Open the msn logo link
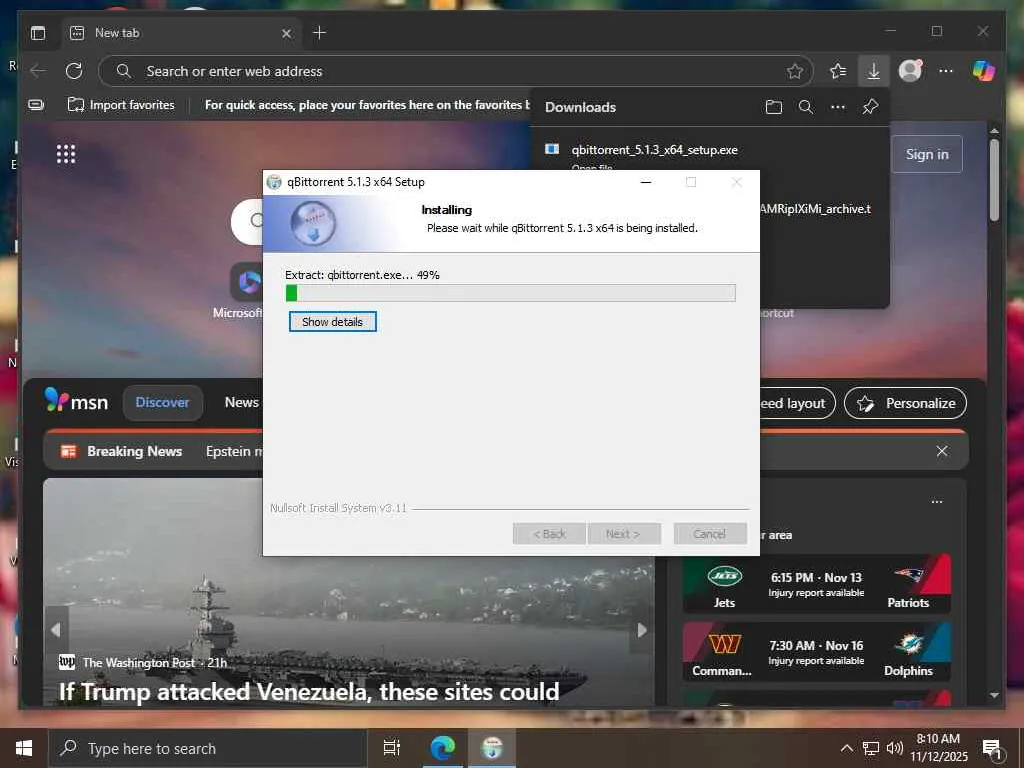The height and width of the screenshot is (768, 1024). [x=76, y=401]
